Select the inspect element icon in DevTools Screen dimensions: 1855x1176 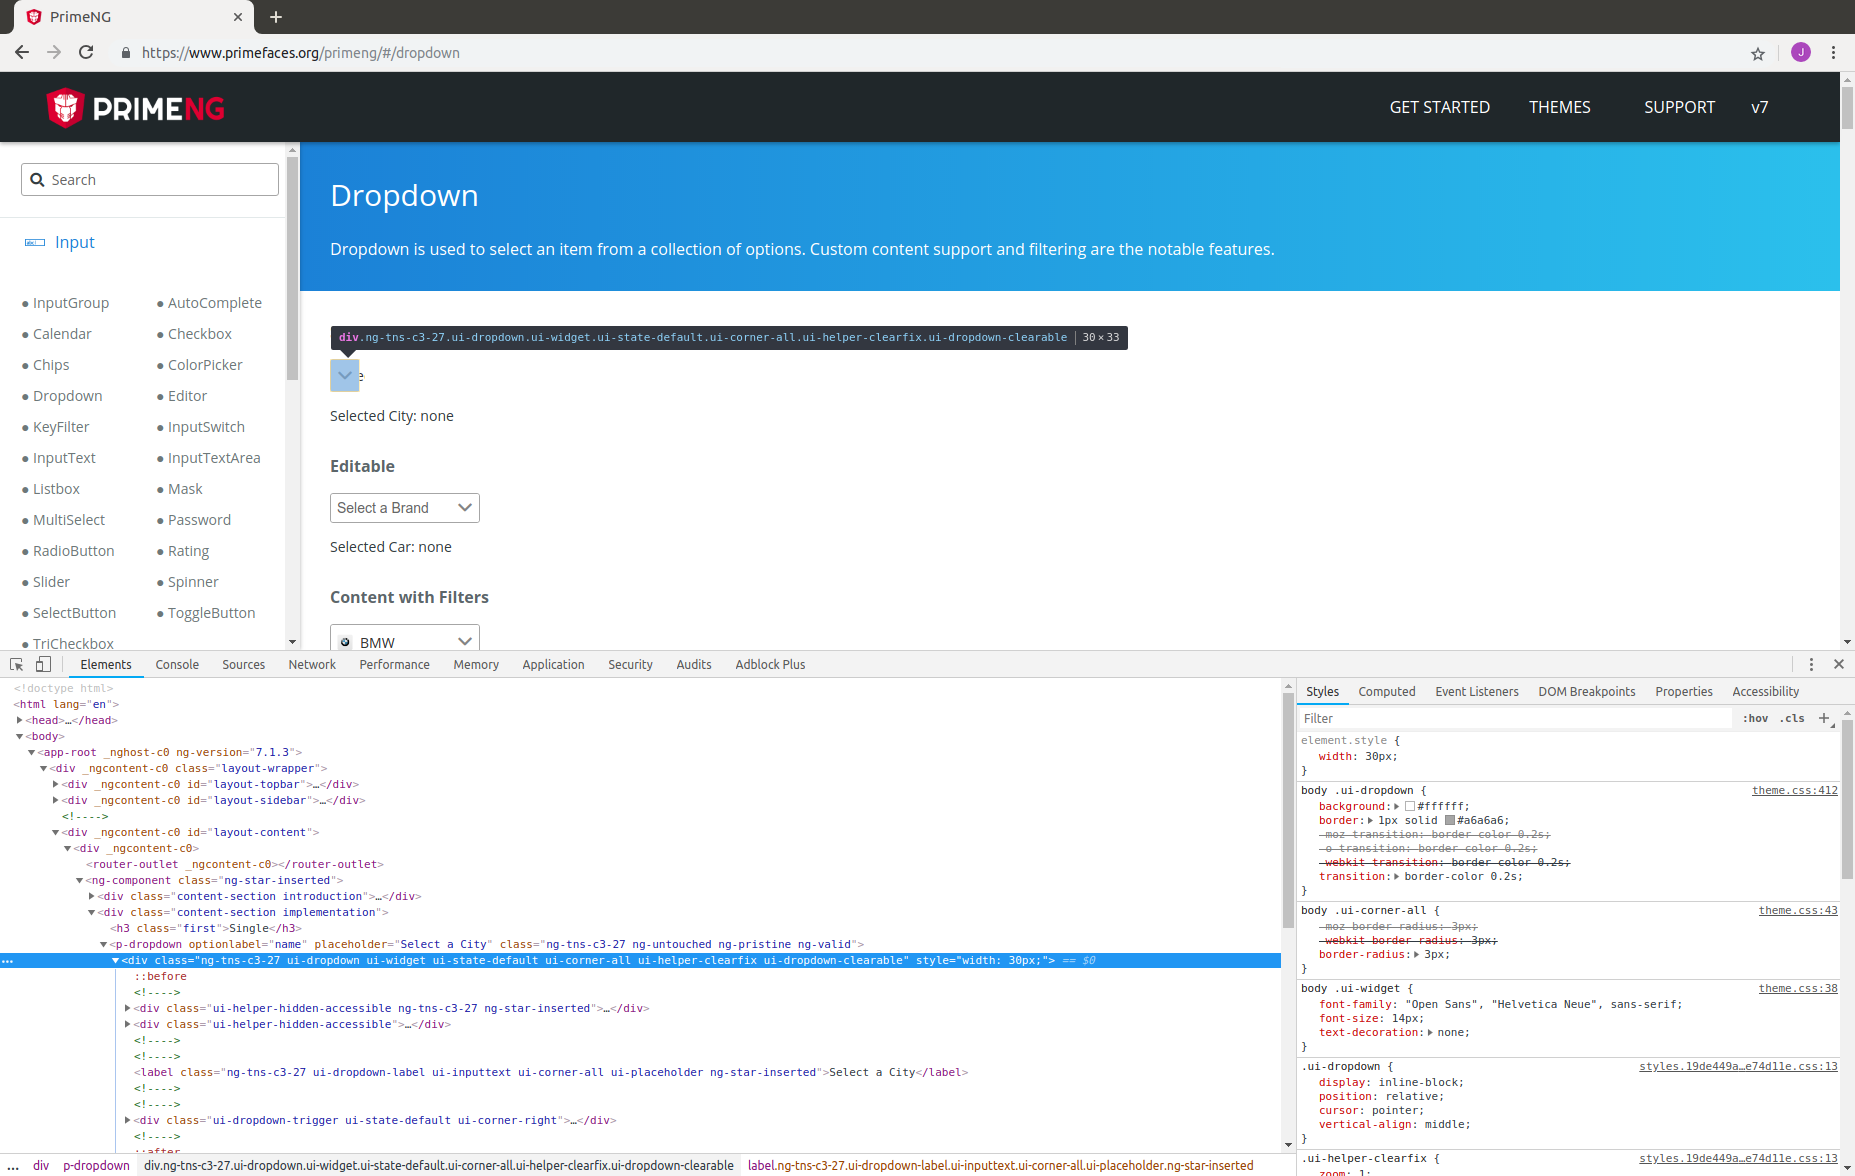click(15, 664)
